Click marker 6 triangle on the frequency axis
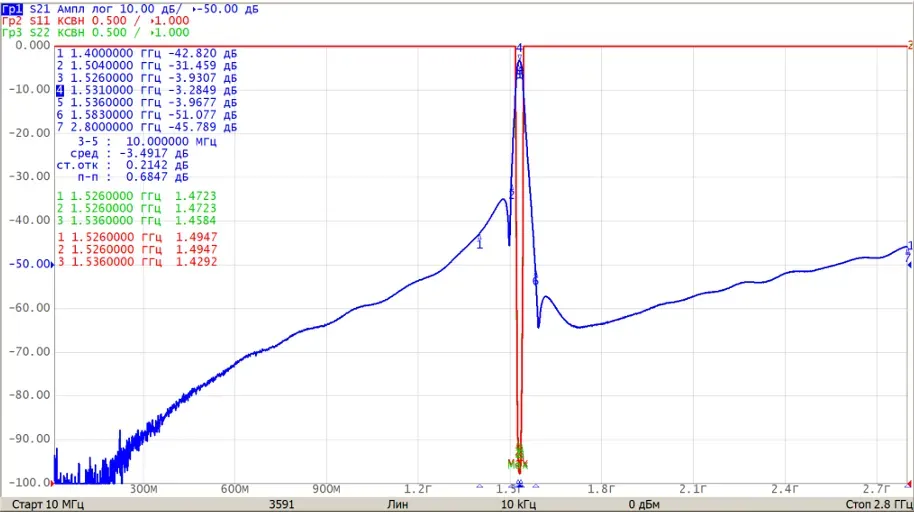914x512 pixels. point(535,485)
